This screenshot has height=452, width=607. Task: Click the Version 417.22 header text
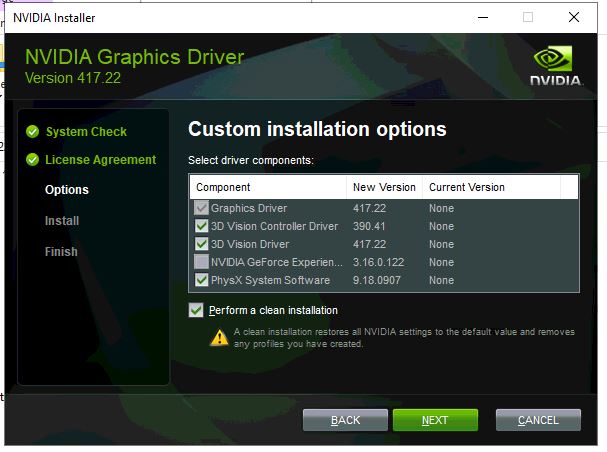73,78
